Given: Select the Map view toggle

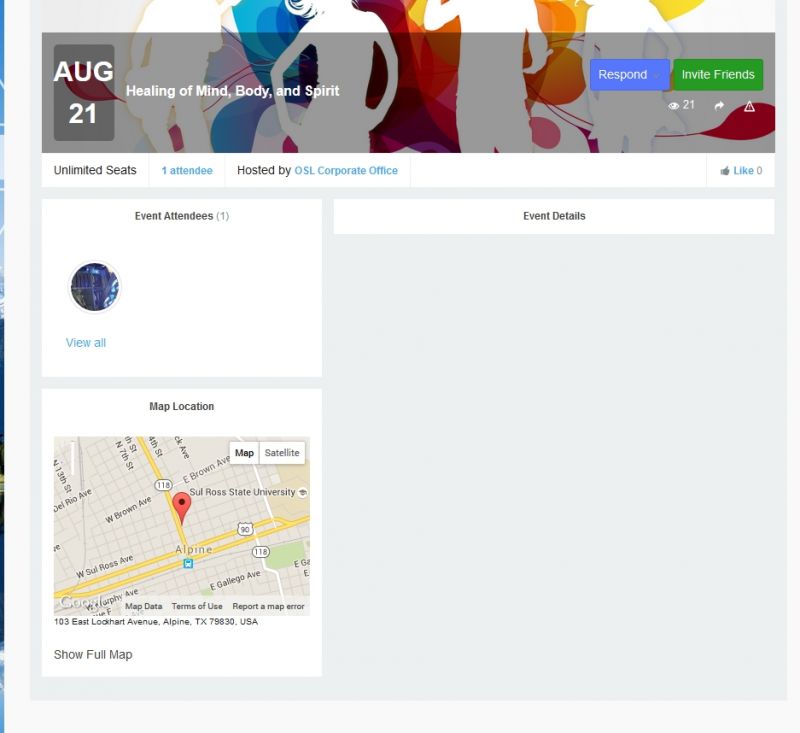Looking at the screenshot, I should click(244, 453).
